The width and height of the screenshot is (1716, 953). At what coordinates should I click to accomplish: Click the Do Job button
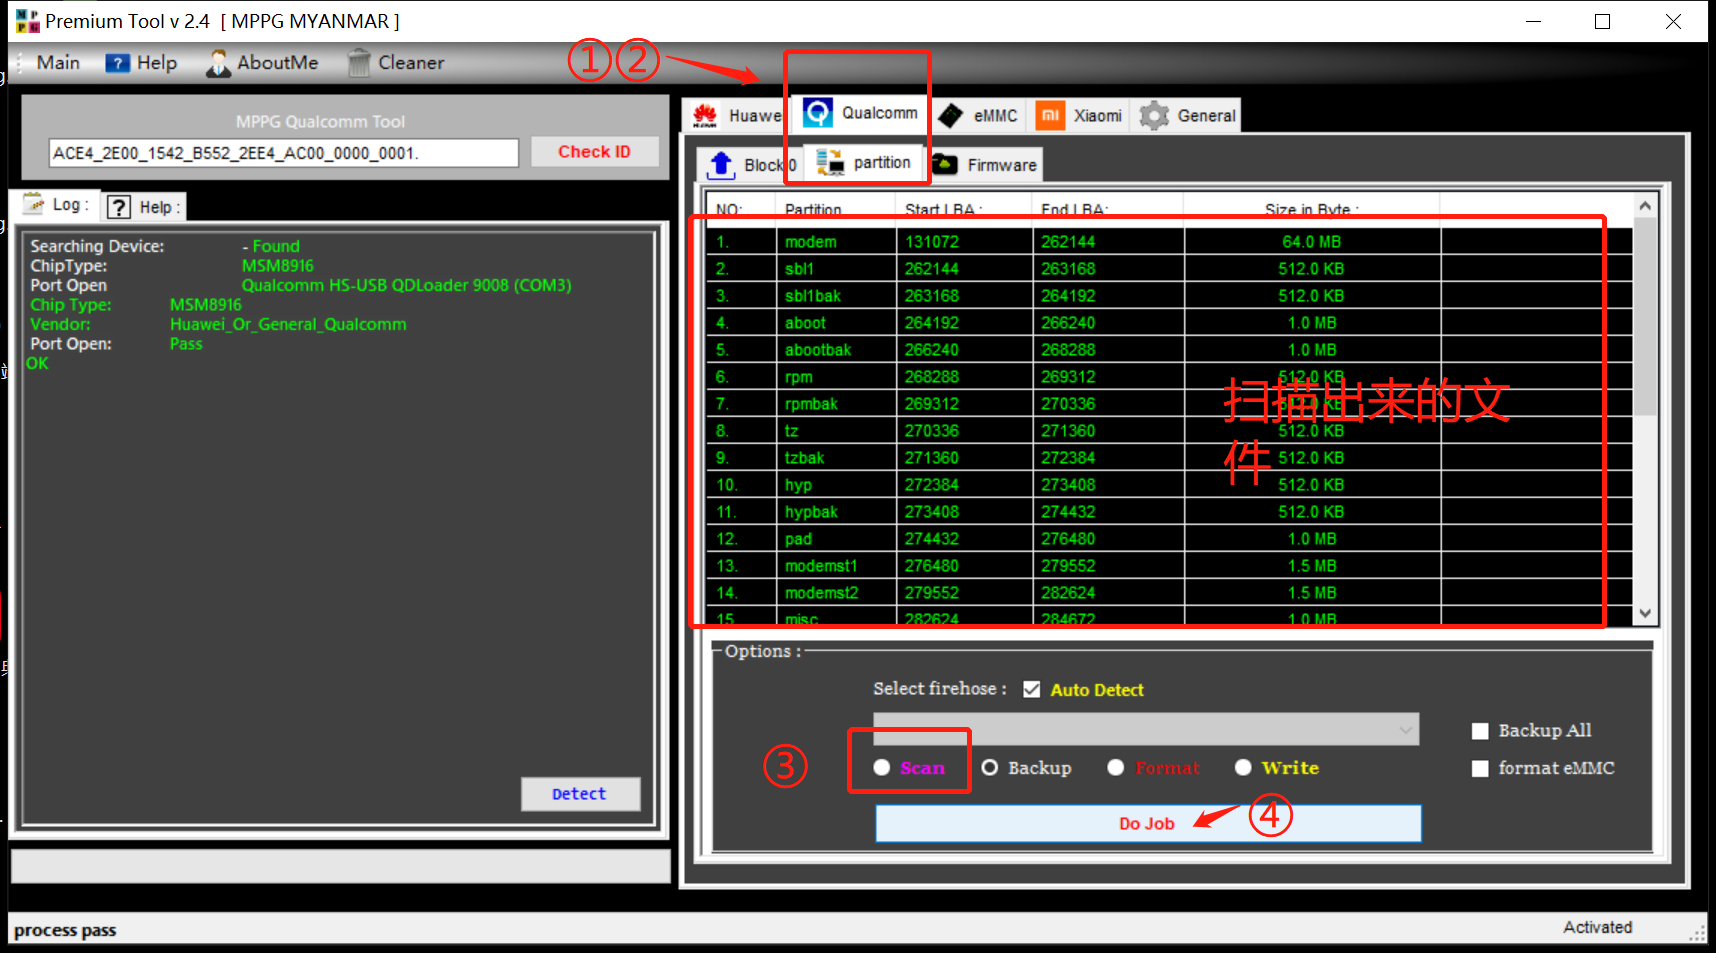point(1148,824)
